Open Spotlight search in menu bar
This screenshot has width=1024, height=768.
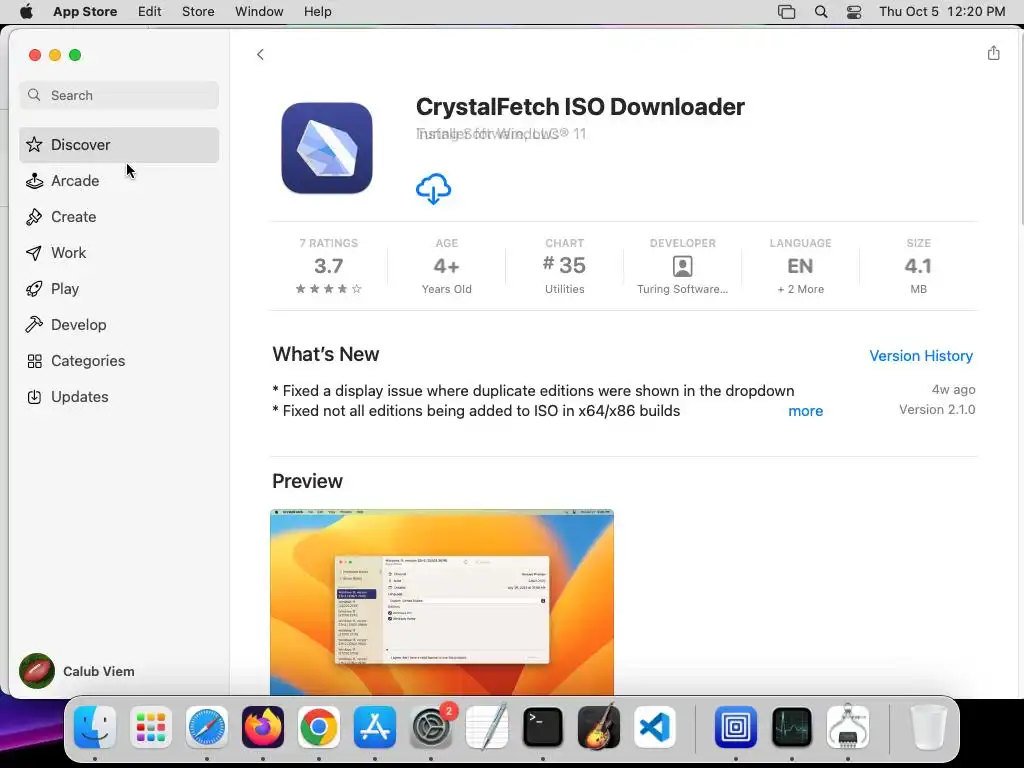821,12
